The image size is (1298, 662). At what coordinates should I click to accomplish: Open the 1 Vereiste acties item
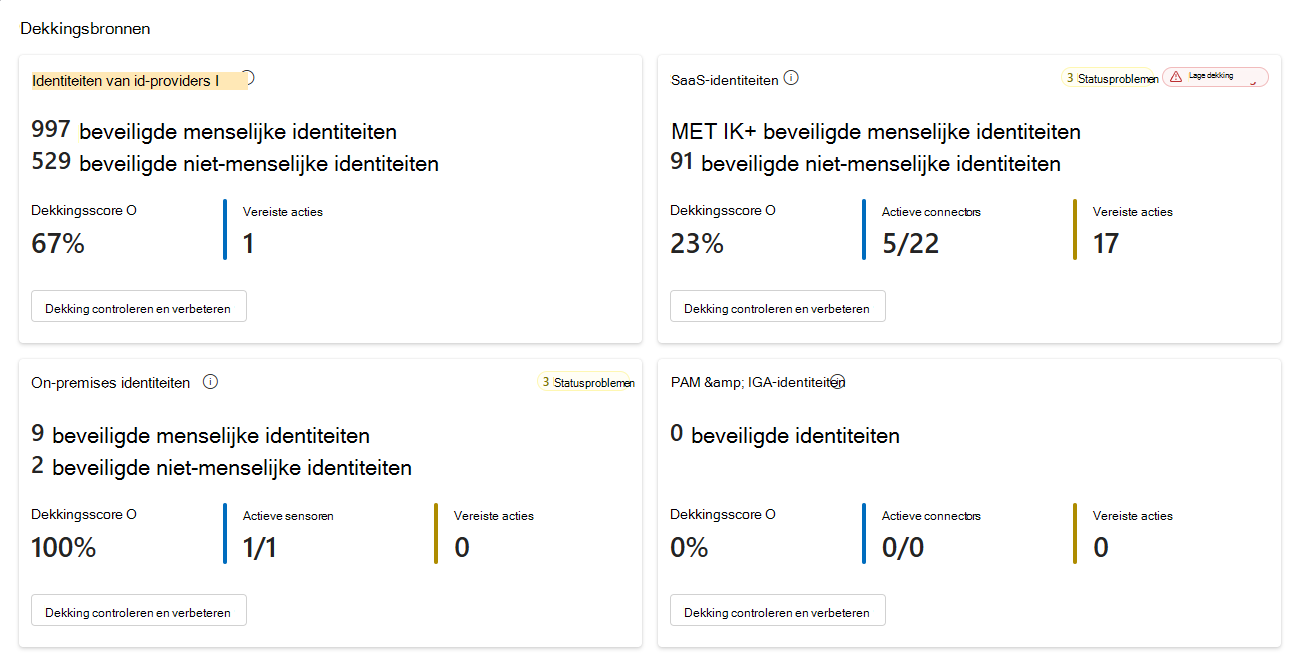[249, 243]
